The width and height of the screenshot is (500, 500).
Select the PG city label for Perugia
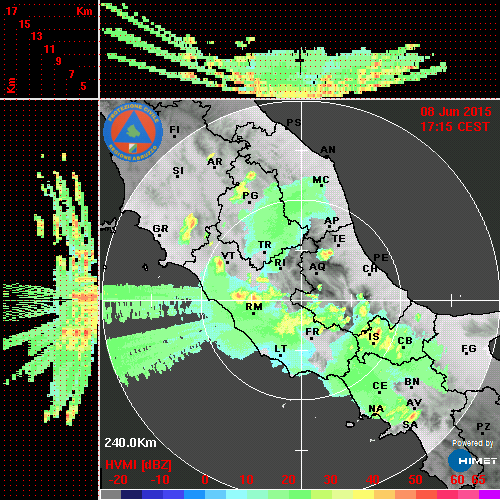250,195
